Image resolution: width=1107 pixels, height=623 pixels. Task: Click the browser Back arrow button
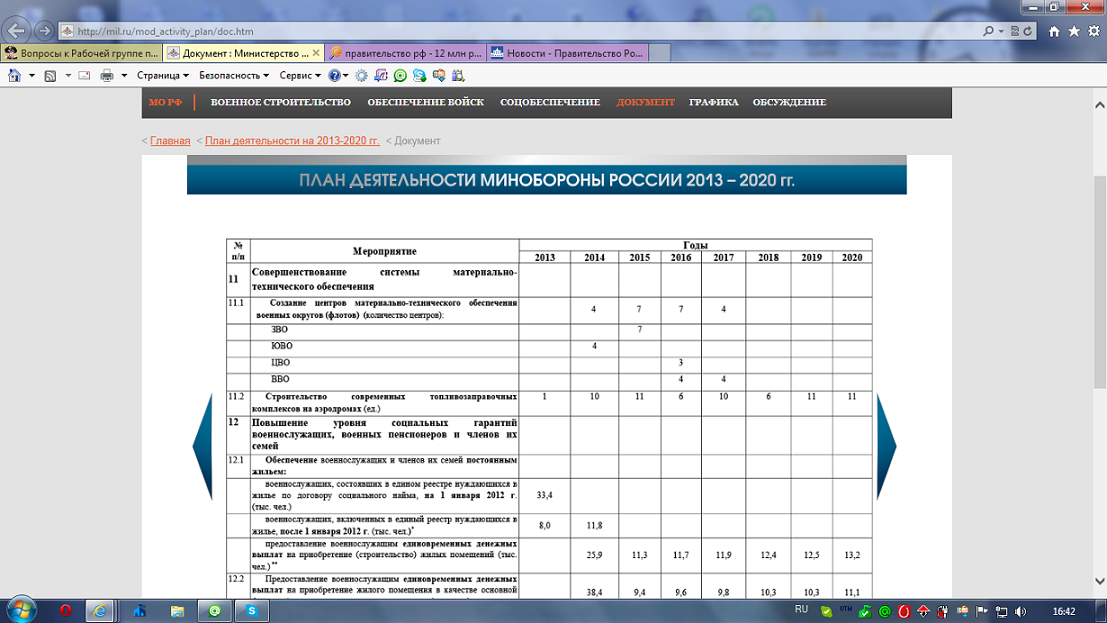[x=16, y=31]
